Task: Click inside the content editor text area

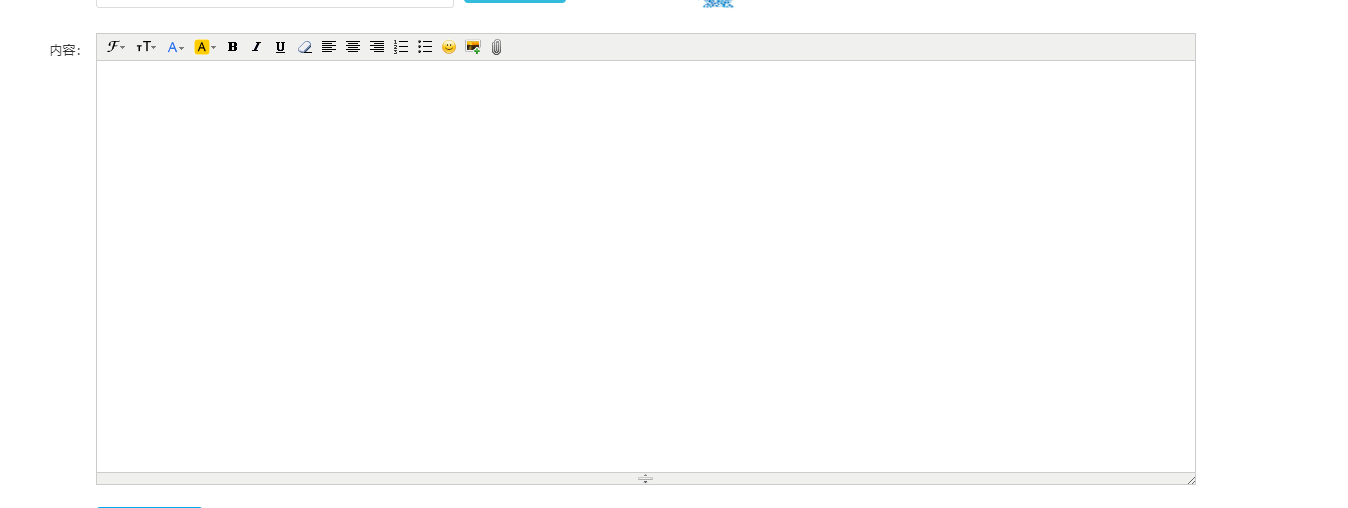Action: tap(646, 266)
